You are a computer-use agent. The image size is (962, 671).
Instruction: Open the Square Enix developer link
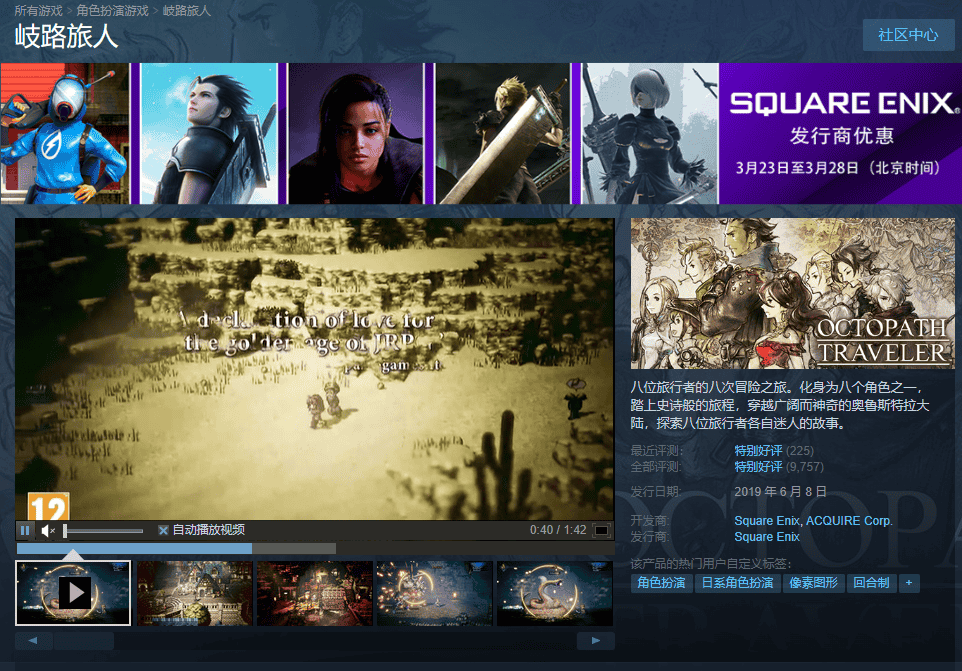767,521
